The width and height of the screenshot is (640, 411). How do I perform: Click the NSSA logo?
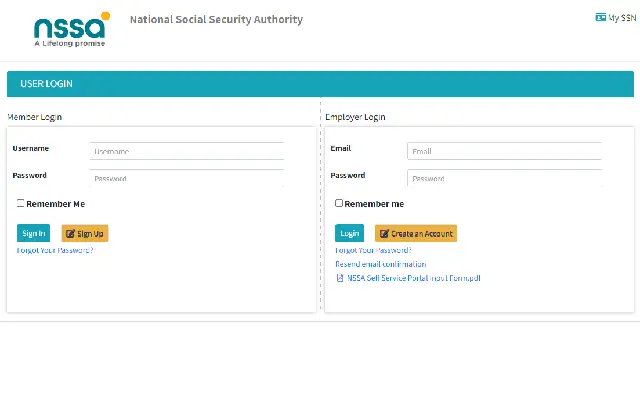(72, 29)
